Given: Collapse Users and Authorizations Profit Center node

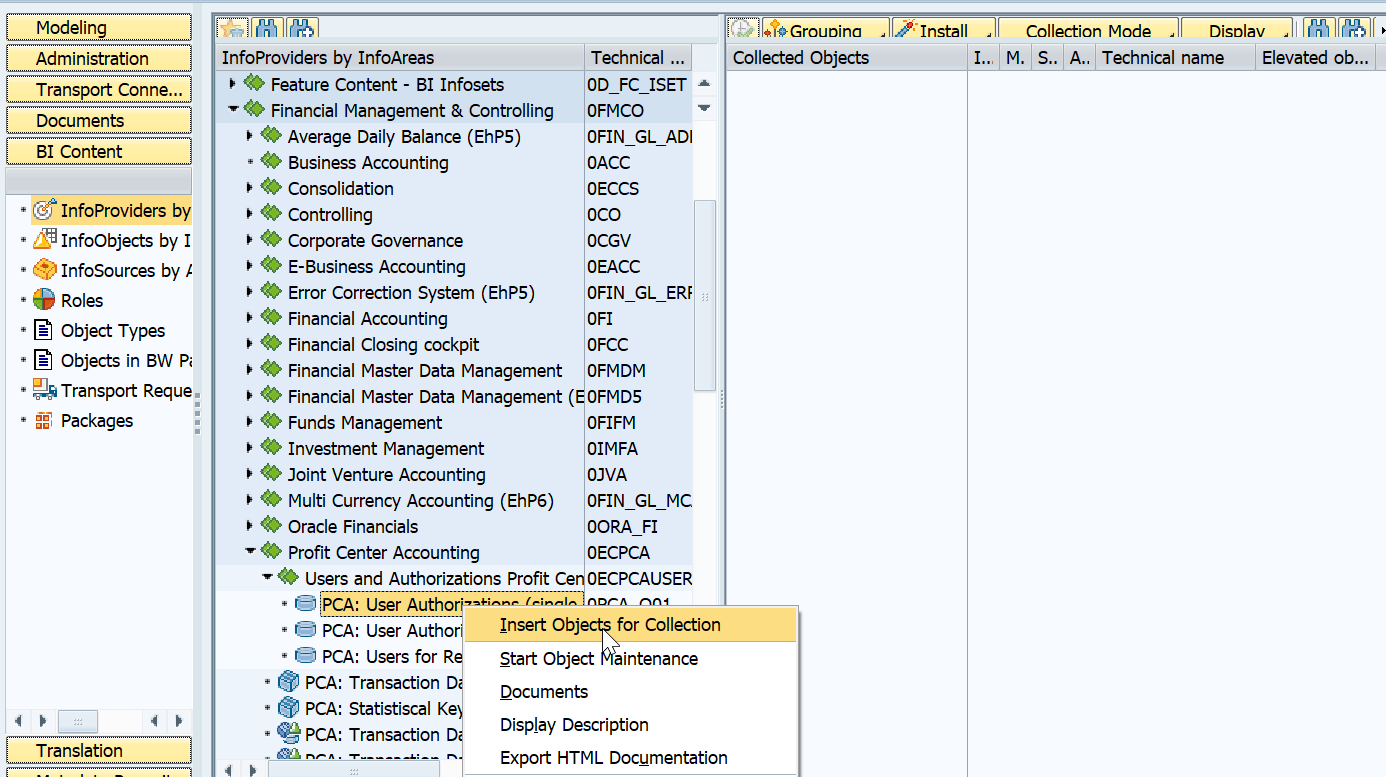Looking at the screenshot, I should click(x=267, y=578).
